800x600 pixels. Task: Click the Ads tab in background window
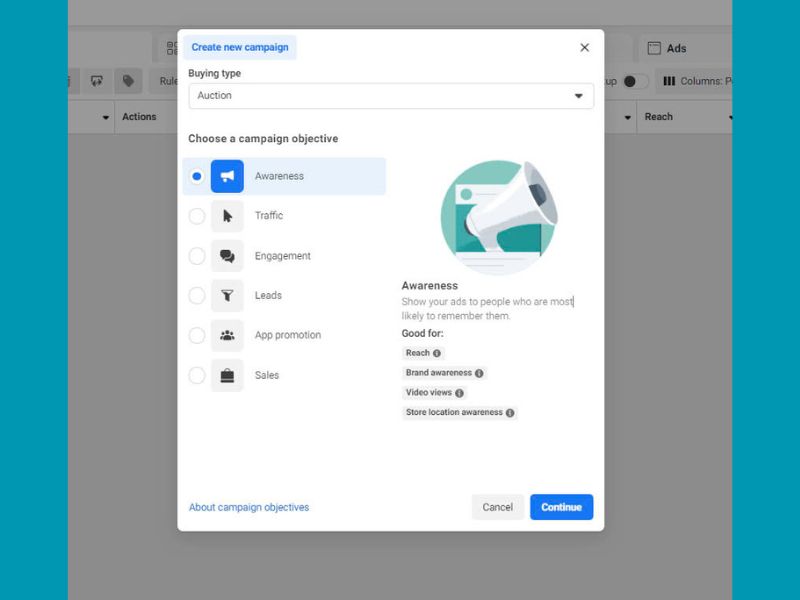tap(685, 48)
